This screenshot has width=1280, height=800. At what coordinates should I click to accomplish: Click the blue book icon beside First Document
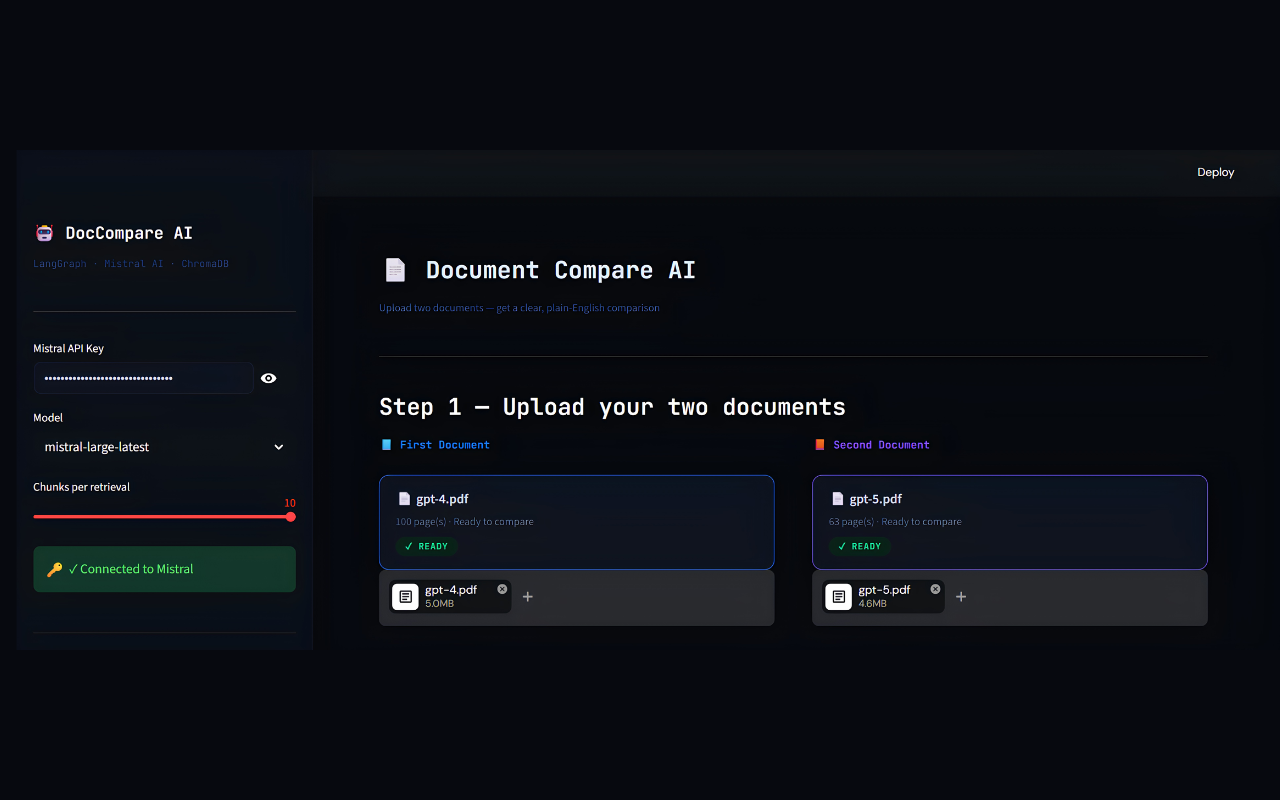387,445
